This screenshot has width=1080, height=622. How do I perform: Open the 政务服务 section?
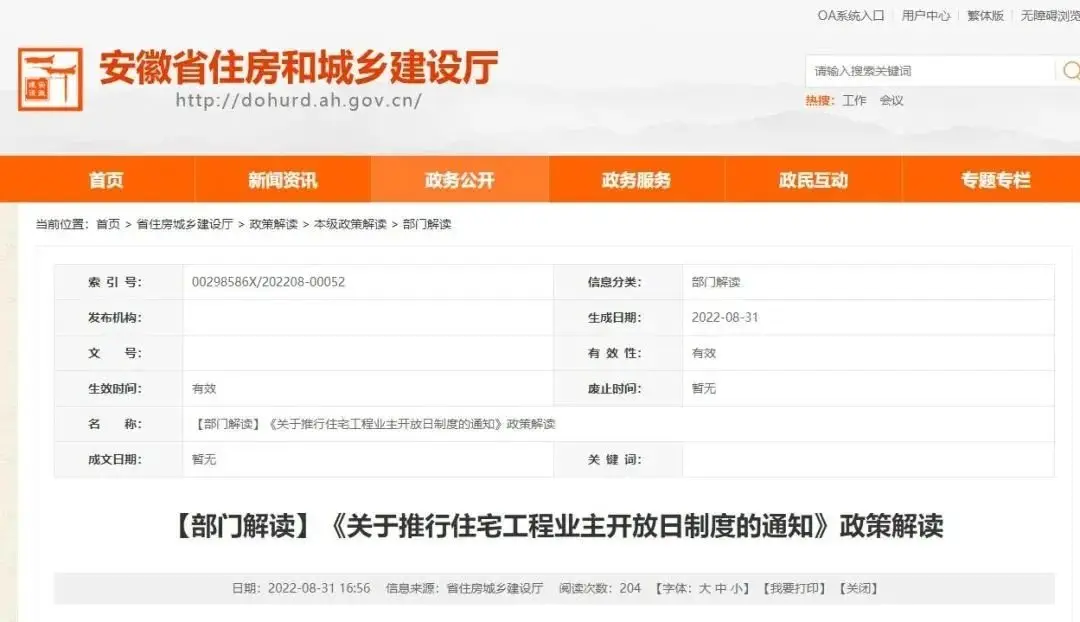coord(638,179)
